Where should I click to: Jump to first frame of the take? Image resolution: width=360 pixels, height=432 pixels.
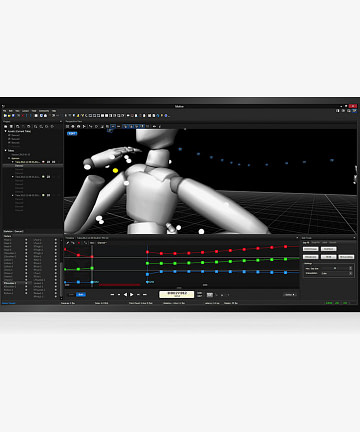pyautogui.click(x=112, y=294)
